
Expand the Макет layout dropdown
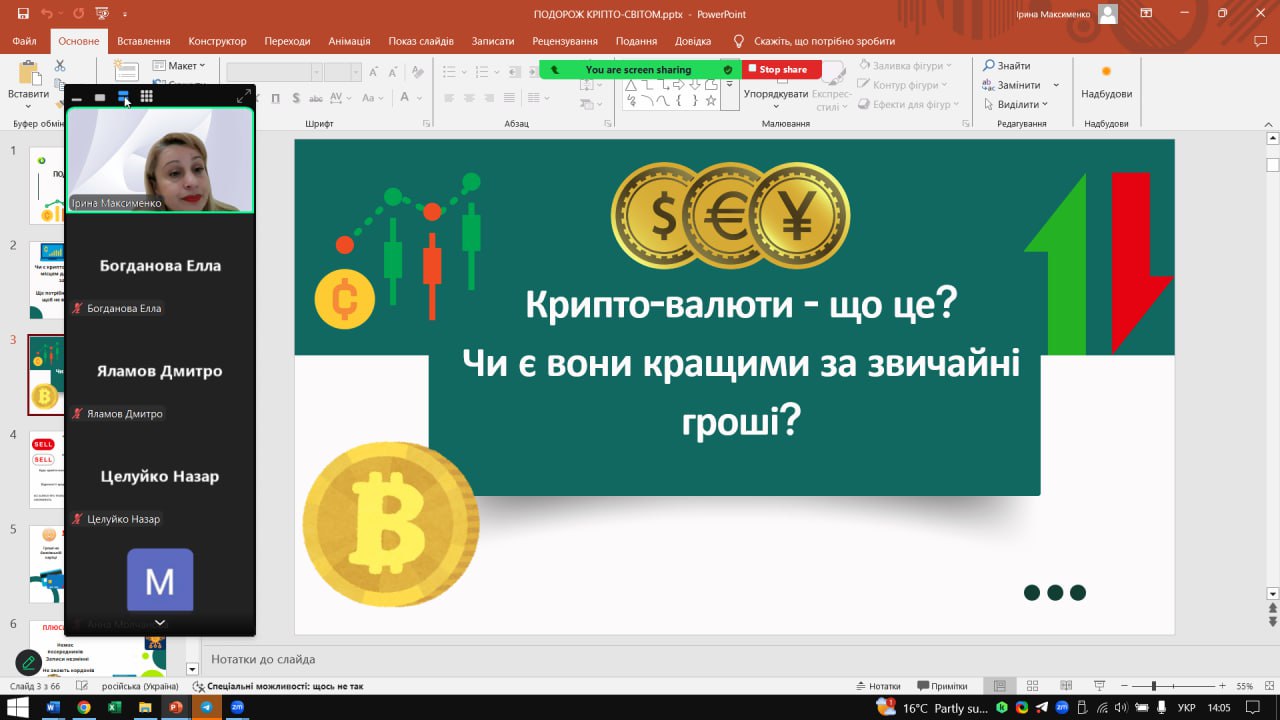180,66
